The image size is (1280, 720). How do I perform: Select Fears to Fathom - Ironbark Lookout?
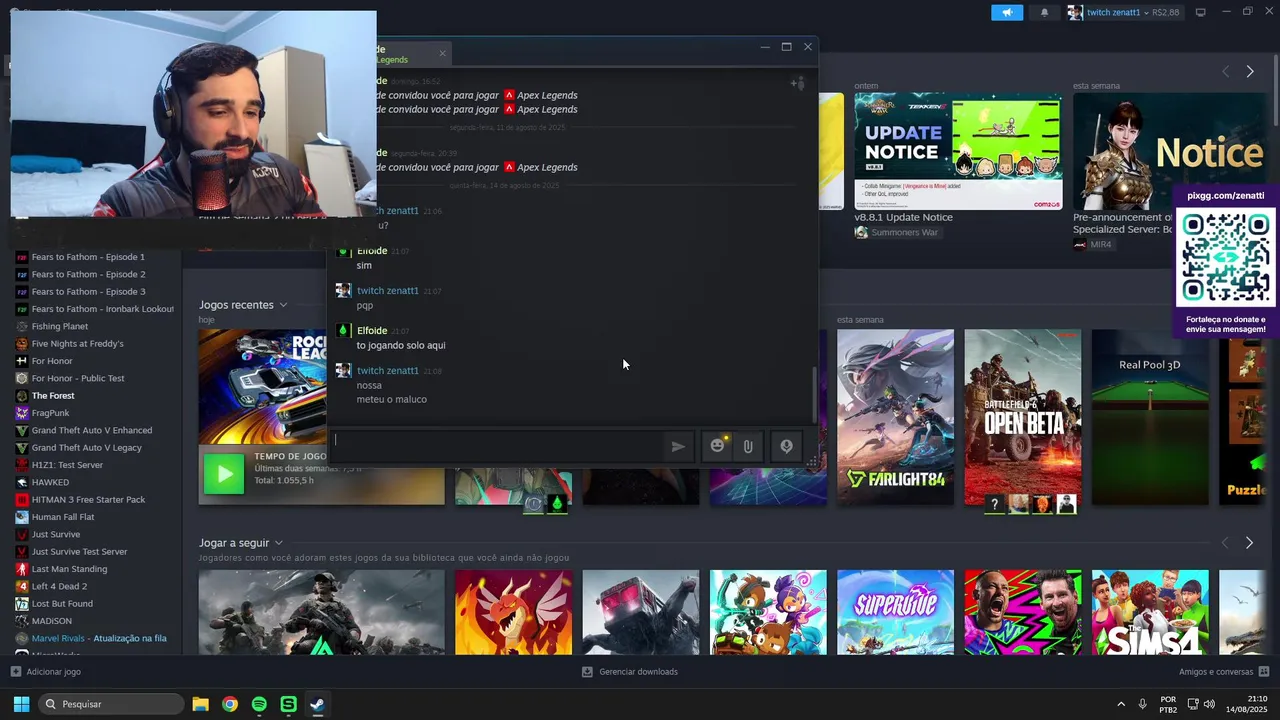(x=102, y=310)
